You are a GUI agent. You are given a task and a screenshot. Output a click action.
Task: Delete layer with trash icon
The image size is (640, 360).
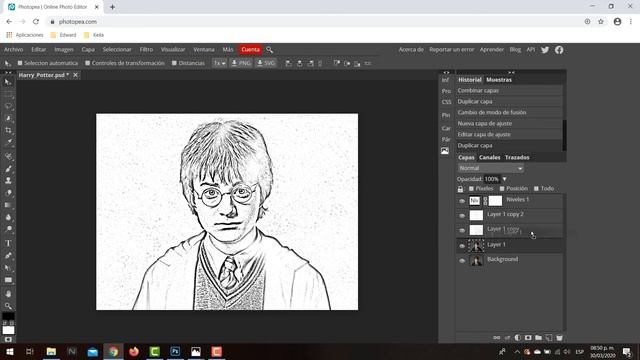(559, 338)
